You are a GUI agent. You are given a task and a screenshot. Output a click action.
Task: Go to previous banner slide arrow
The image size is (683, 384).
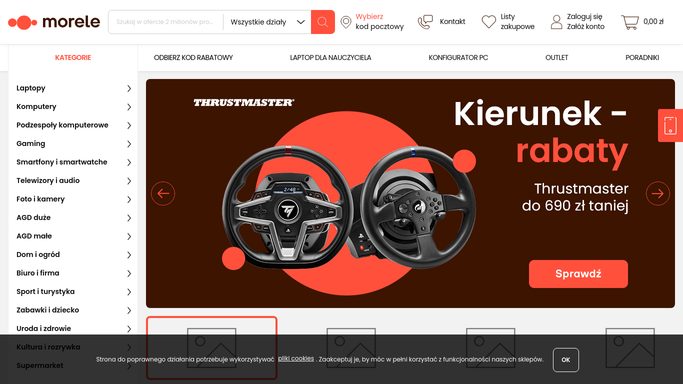coord(163,193)
